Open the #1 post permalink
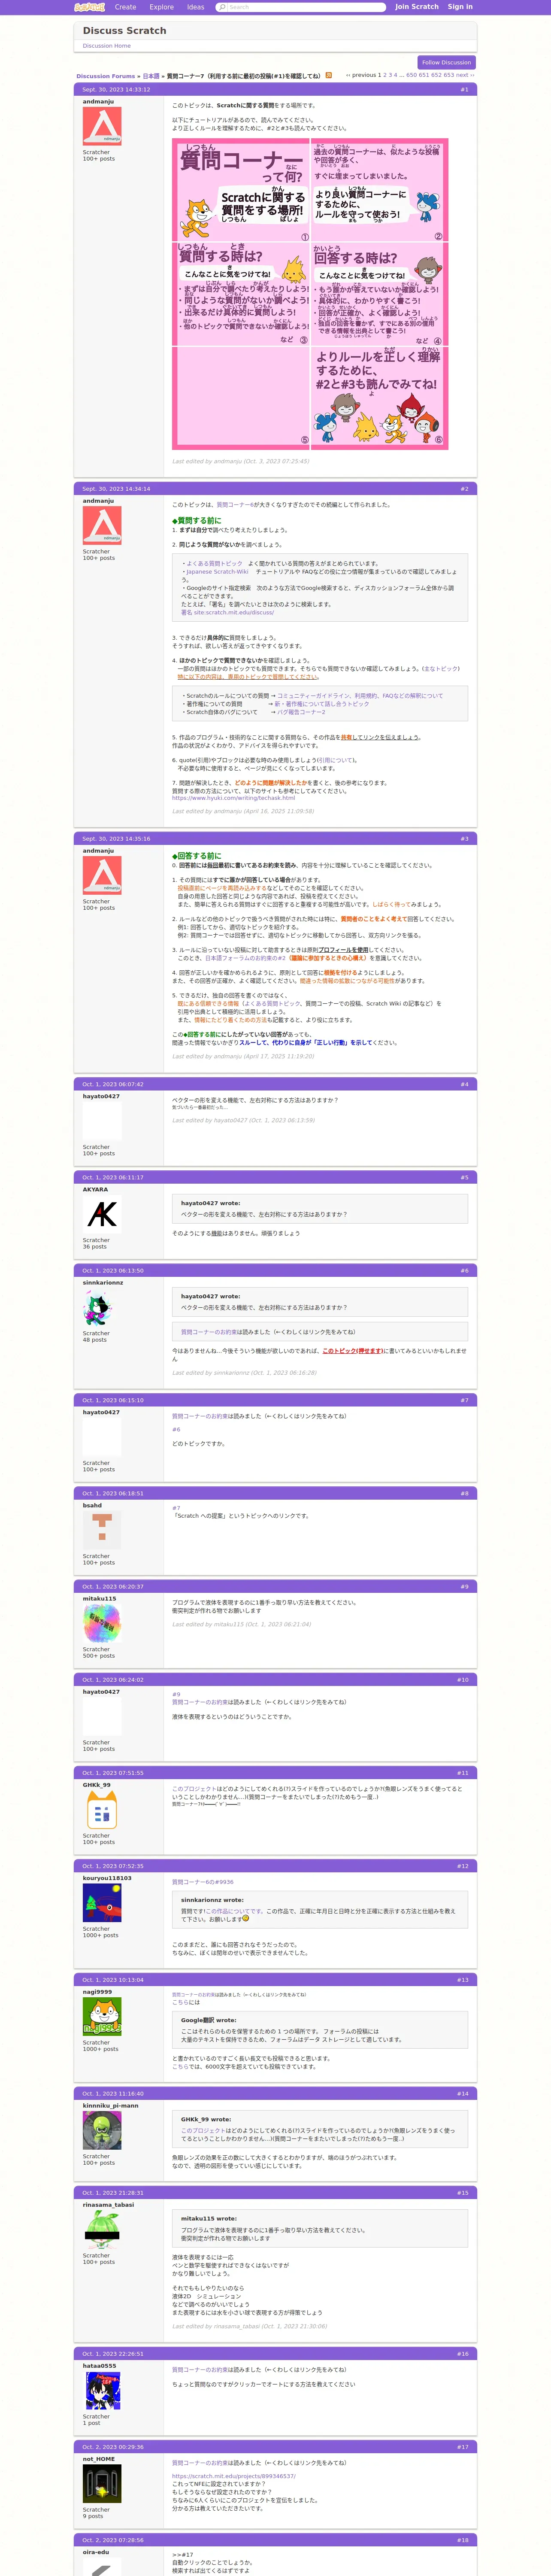551x2576 pixels. point(464,90)
